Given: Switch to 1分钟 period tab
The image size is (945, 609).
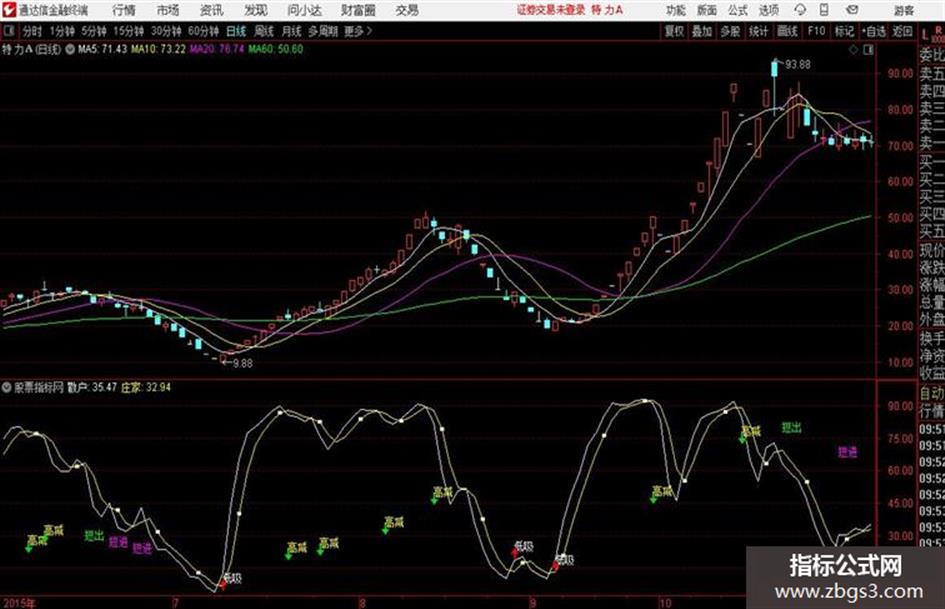Looking at the screenshot, I should (62, 31).
